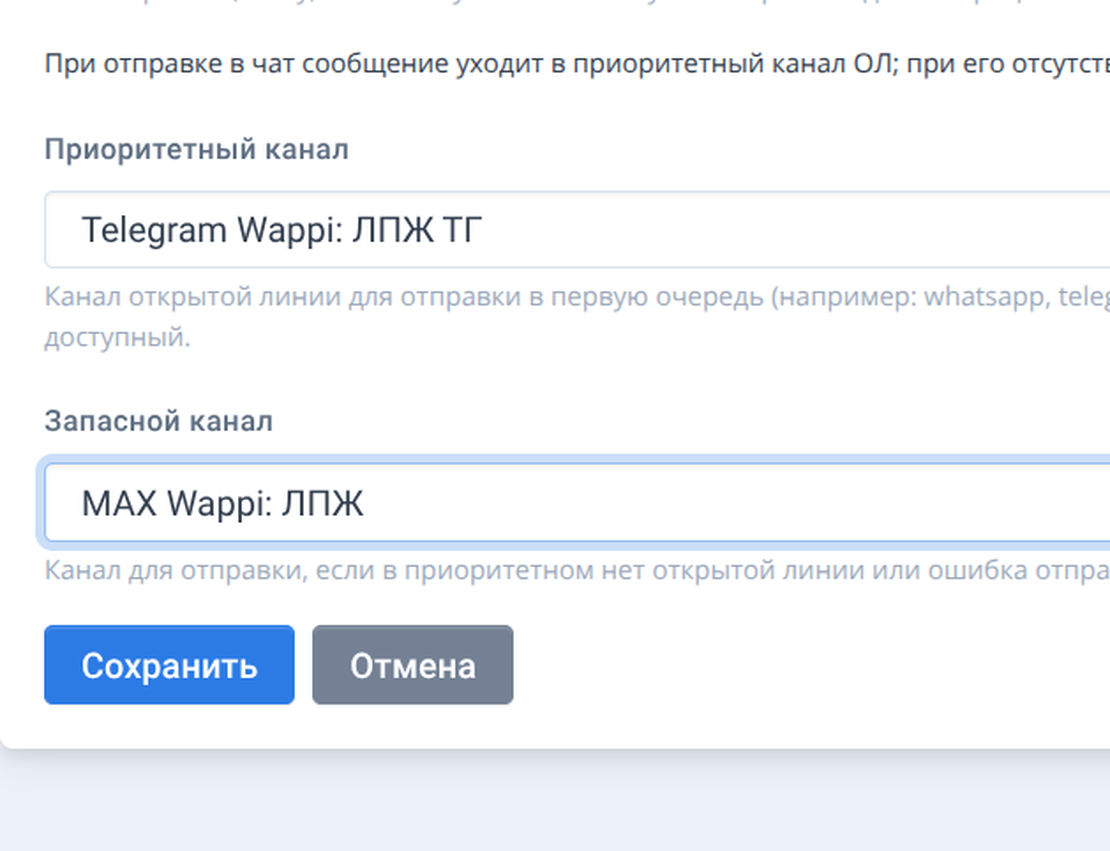Click the "Запасной канал" field label
Screen dimensions: 1110x851
(158, 421)
